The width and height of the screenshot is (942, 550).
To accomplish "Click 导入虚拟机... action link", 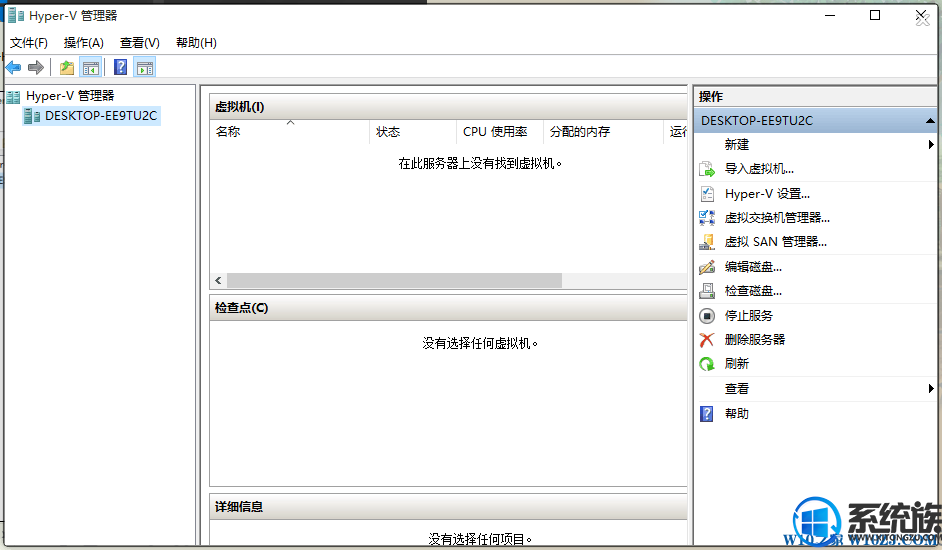I will tap(759, 169).
